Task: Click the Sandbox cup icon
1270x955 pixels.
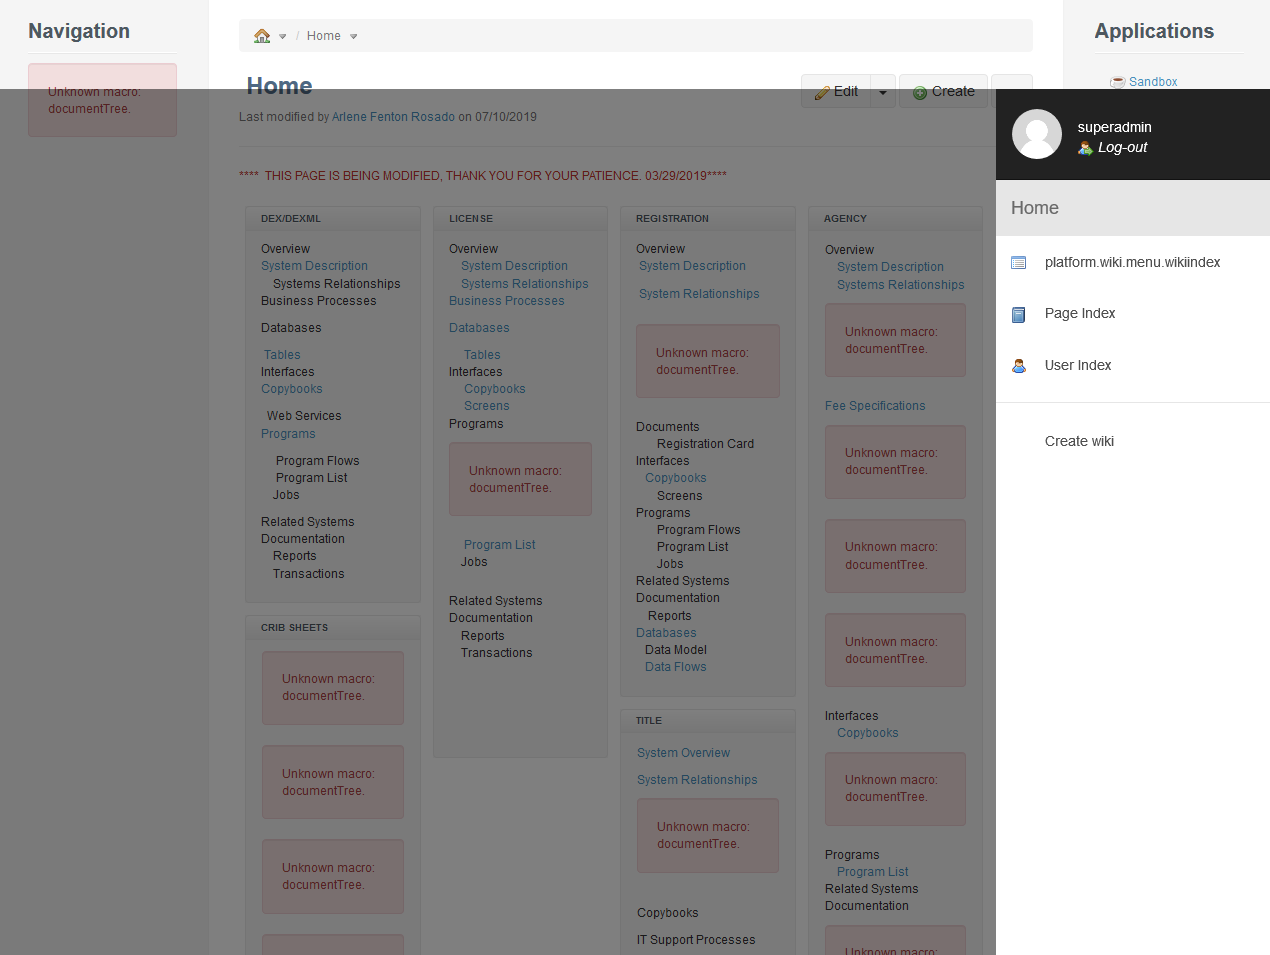Action: pos(1118,82)
